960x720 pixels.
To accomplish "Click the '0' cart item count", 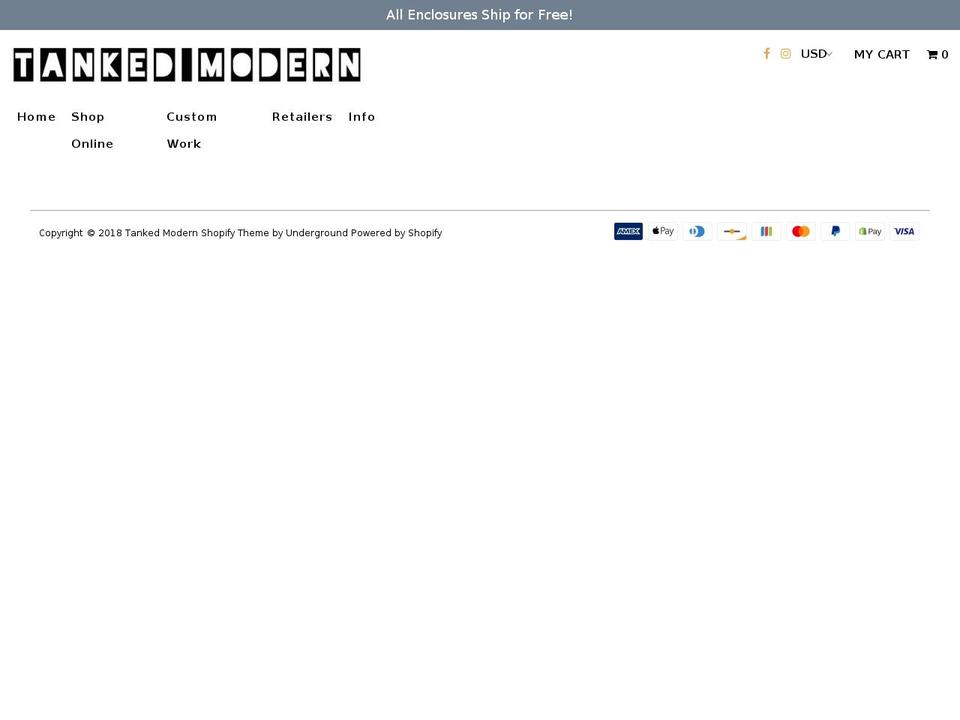I will coord(945,54).
